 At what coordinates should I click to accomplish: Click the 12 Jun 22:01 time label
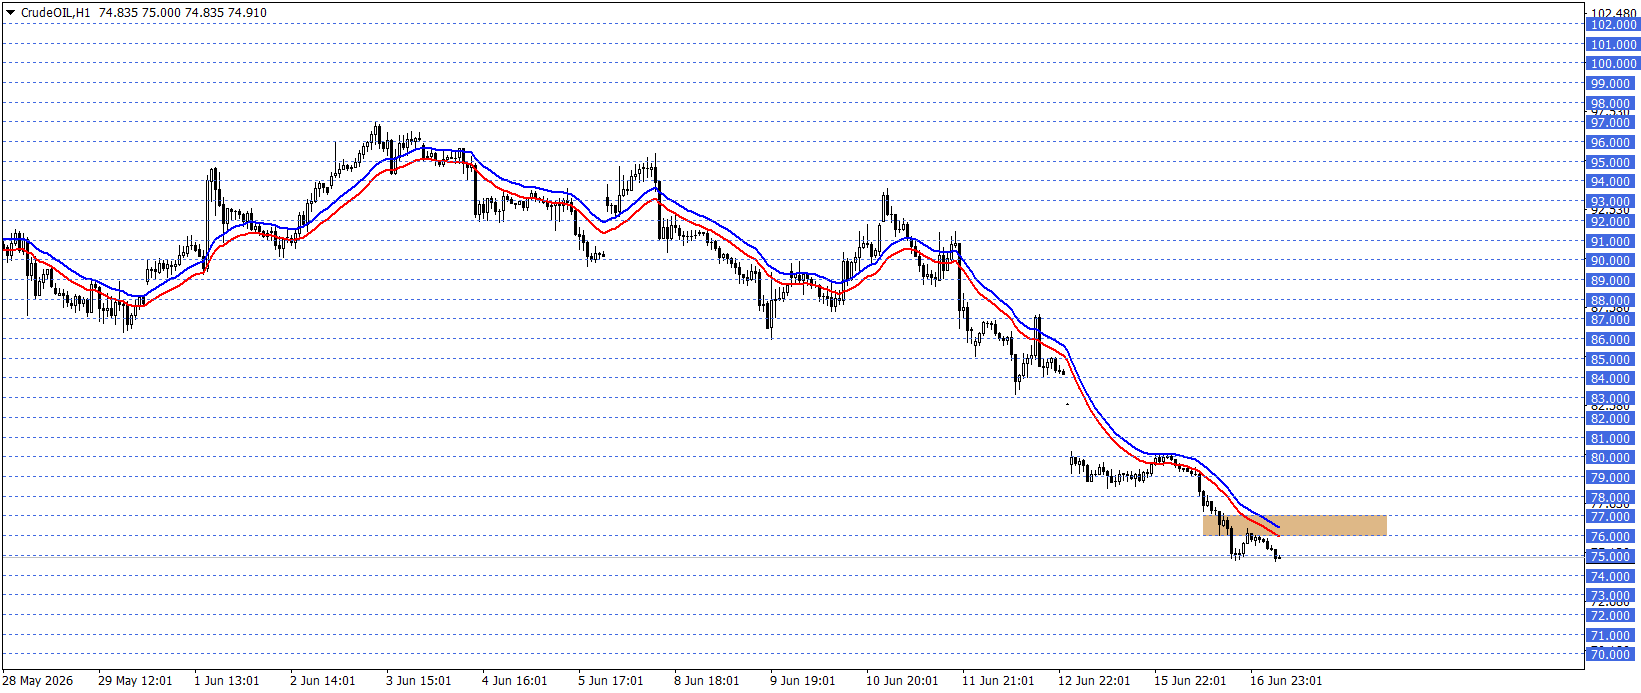point(1094,681)
